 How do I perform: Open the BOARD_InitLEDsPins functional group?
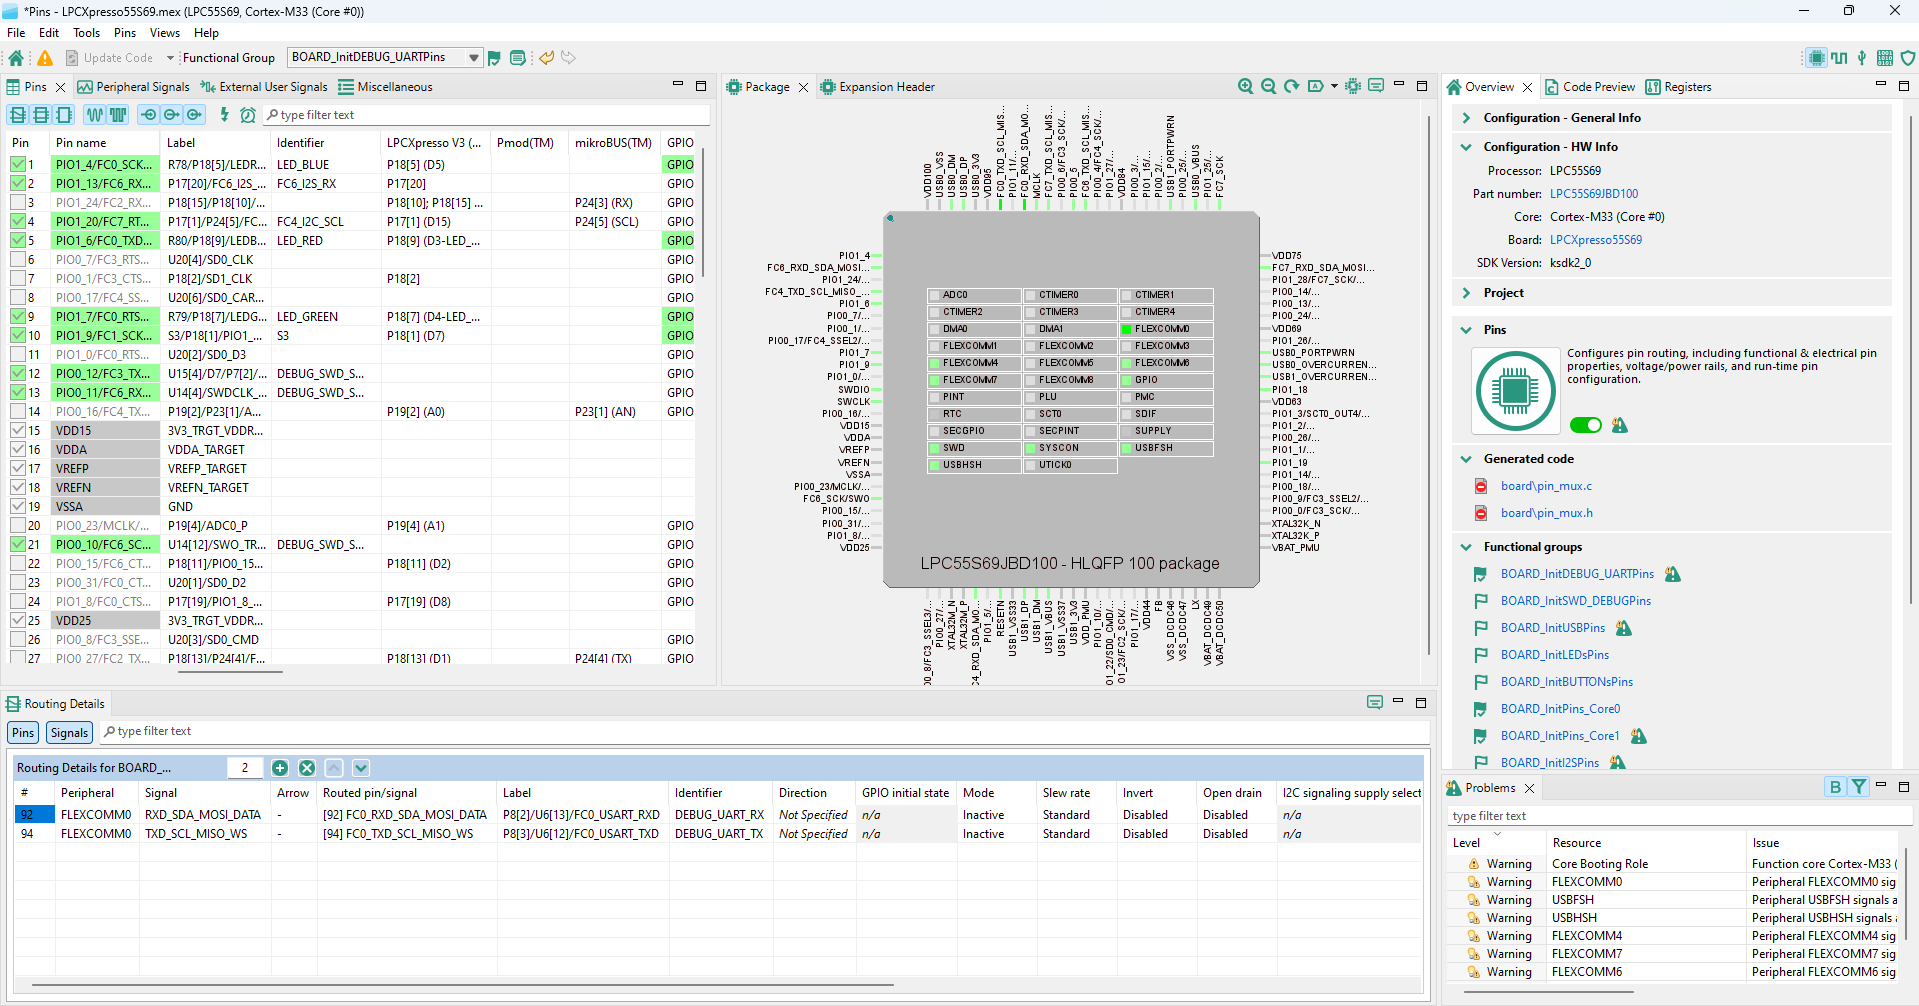tap(1554, 655)
